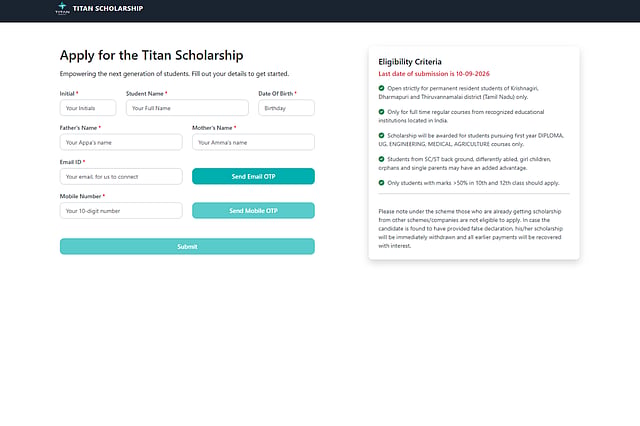Focus the 10-digit Mobile Number field
This screenshot has height=426, width=640.
click(121, 211)
